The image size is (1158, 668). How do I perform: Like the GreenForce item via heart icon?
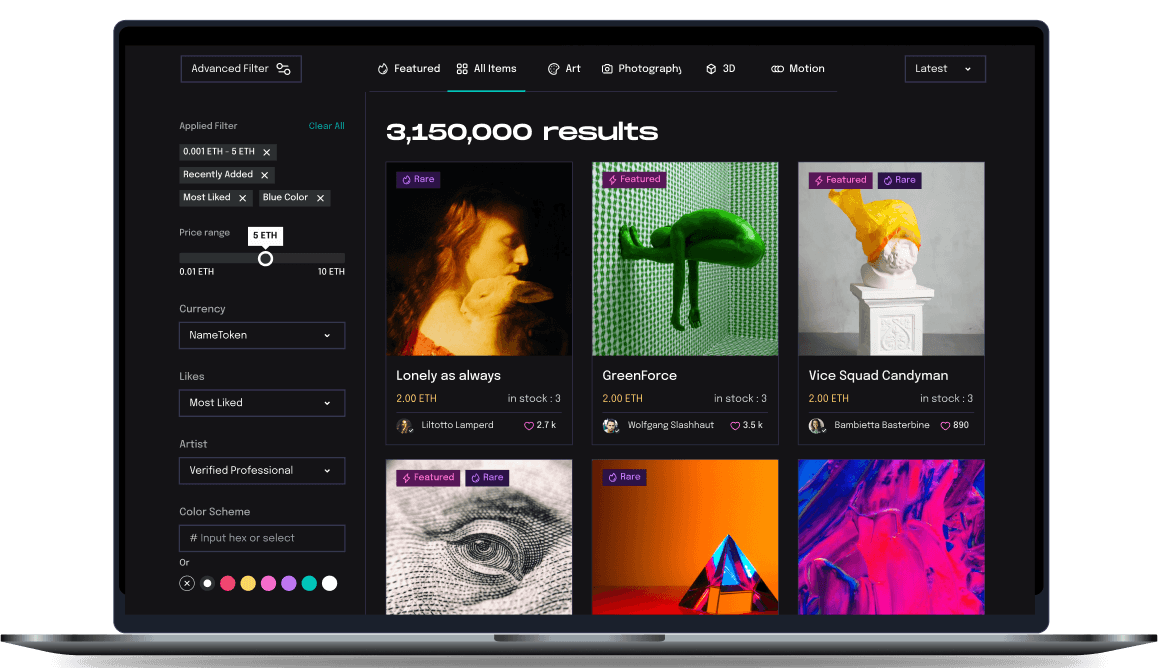tap(735, 426)
